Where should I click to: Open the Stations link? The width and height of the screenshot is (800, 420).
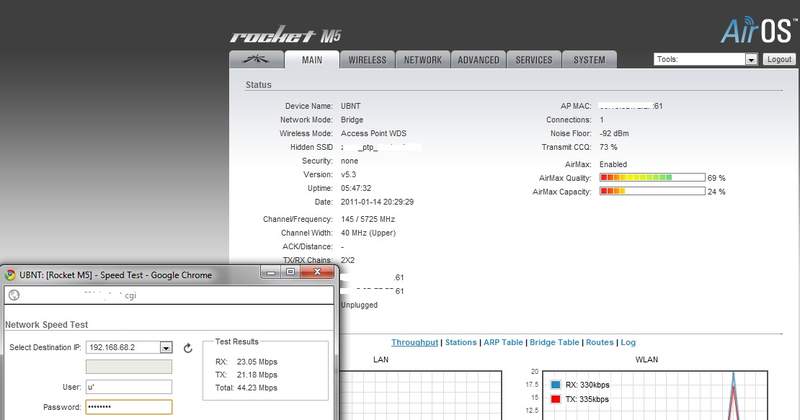click(461, 342)
